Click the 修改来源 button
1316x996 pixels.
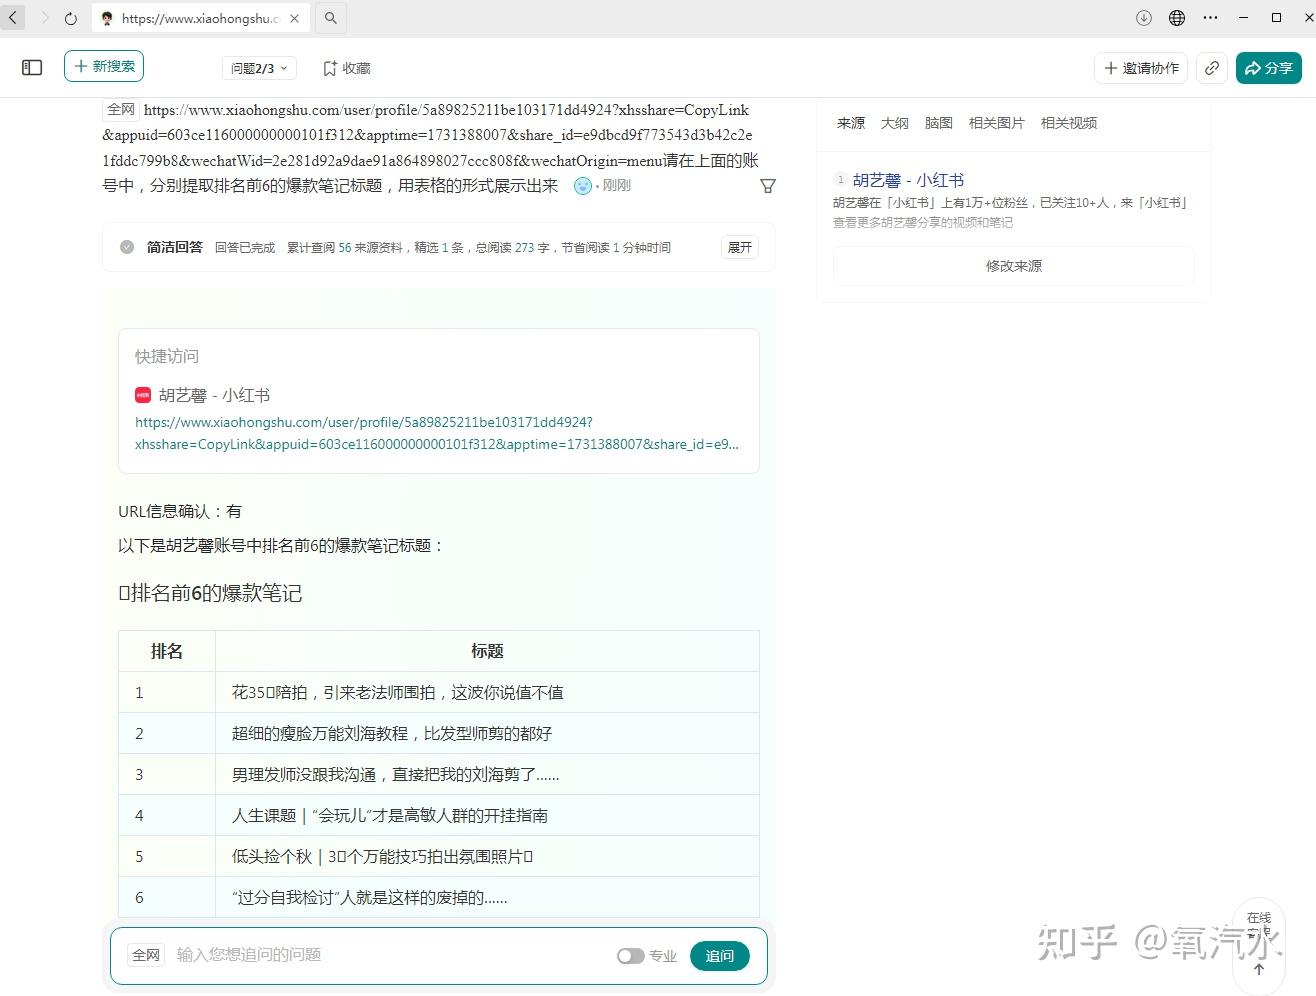coord(1013,266)
